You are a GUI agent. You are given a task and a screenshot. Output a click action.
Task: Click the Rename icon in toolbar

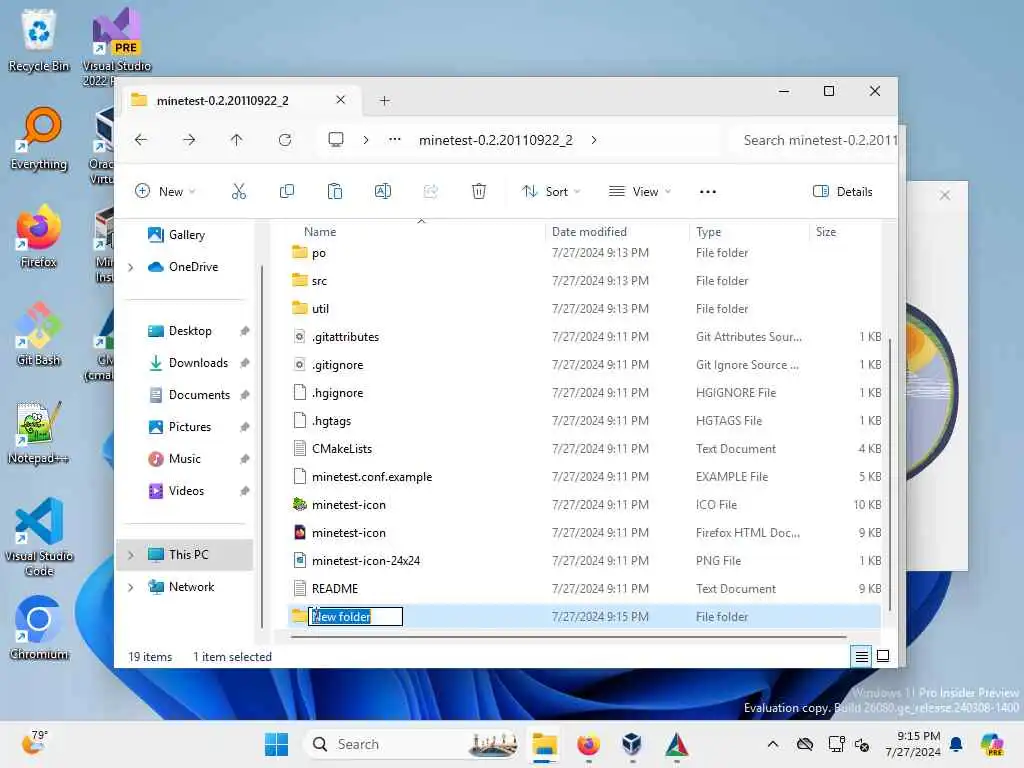click(383, 191)
